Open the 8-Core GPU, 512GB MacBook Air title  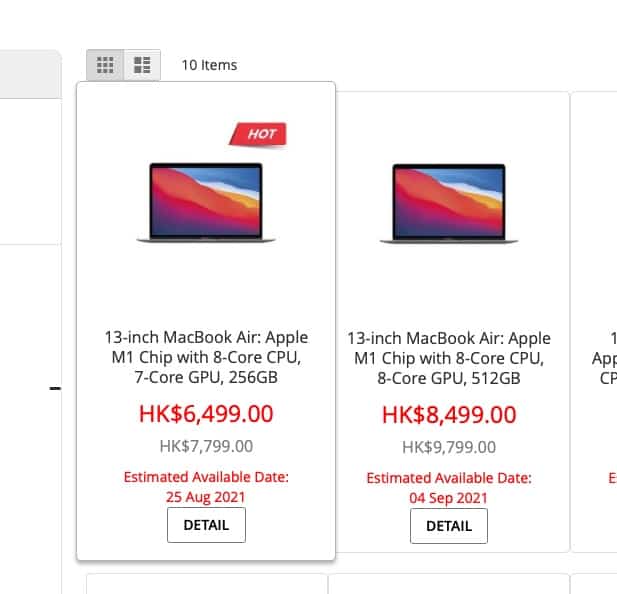pos(448,358)
